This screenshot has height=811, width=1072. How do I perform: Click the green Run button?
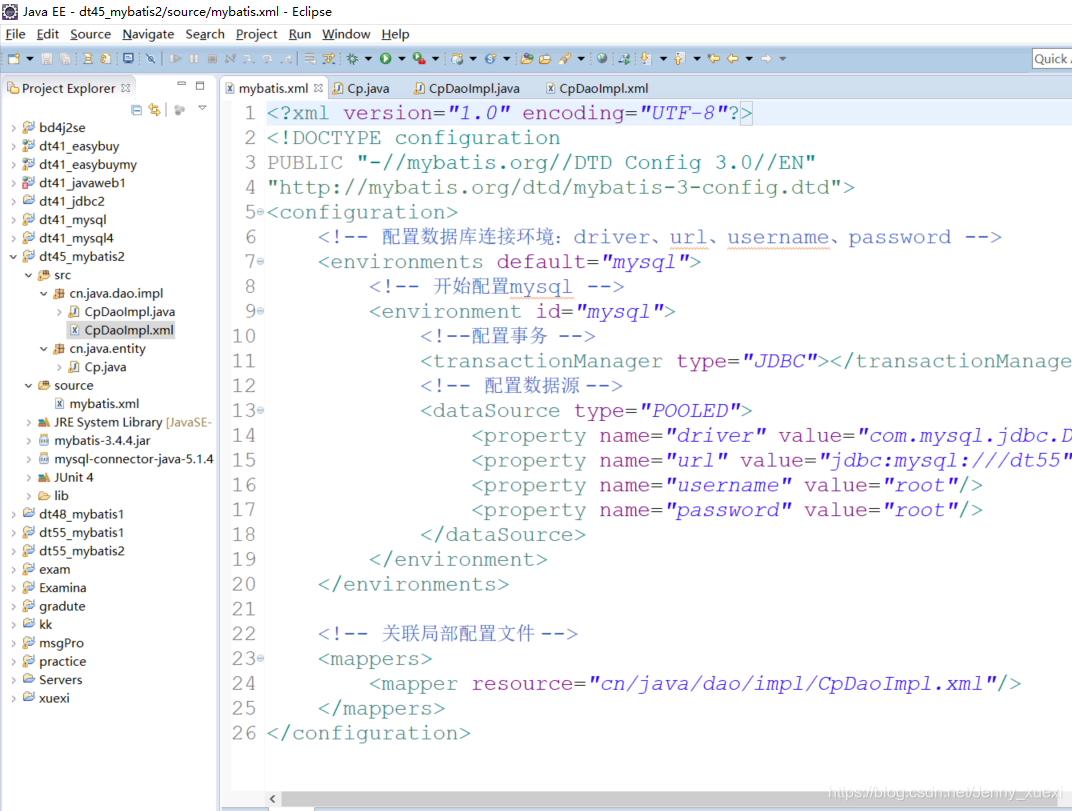(386, 59)
